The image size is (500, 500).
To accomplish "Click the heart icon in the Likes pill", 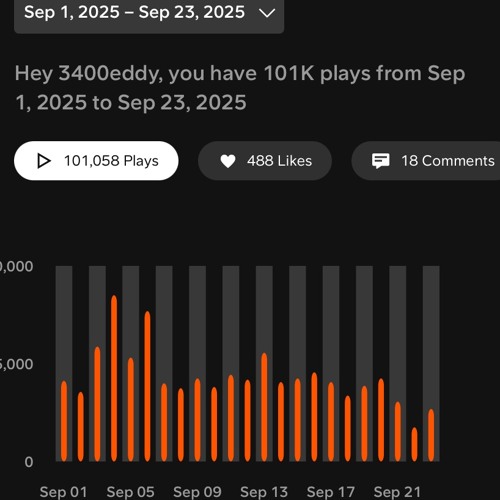I will click(x=228, y=161).
